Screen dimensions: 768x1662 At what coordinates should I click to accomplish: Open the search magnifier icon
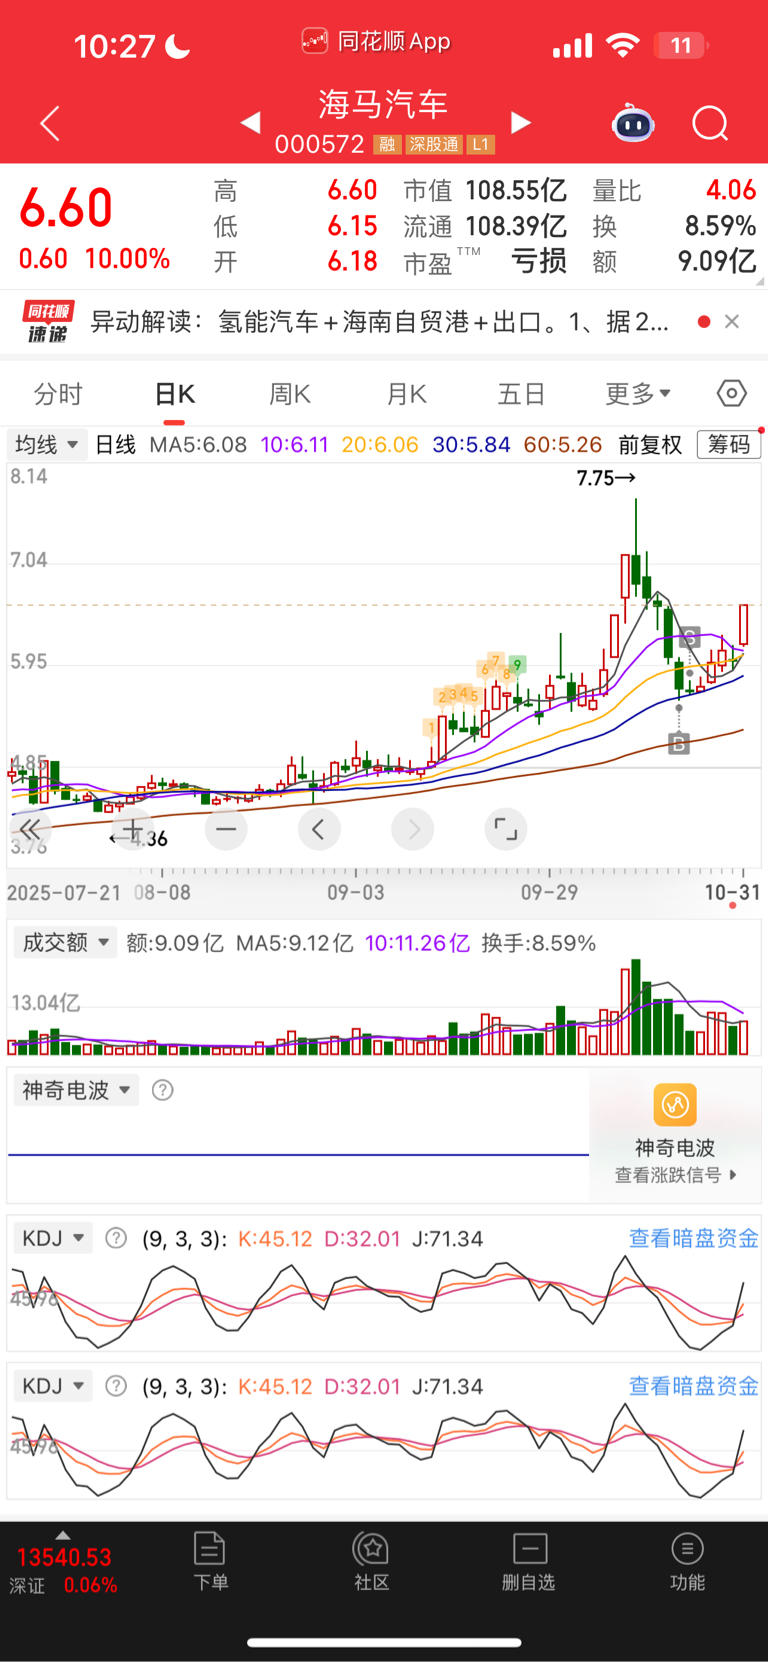[710, 123]
